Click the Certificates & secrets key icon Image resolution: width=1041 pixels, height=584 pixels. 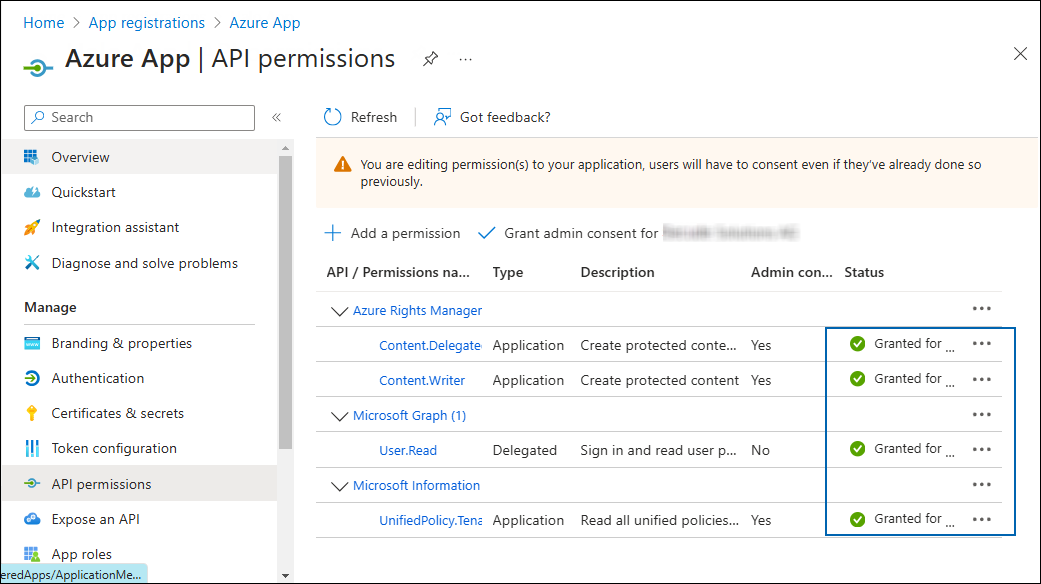(33, 413)
